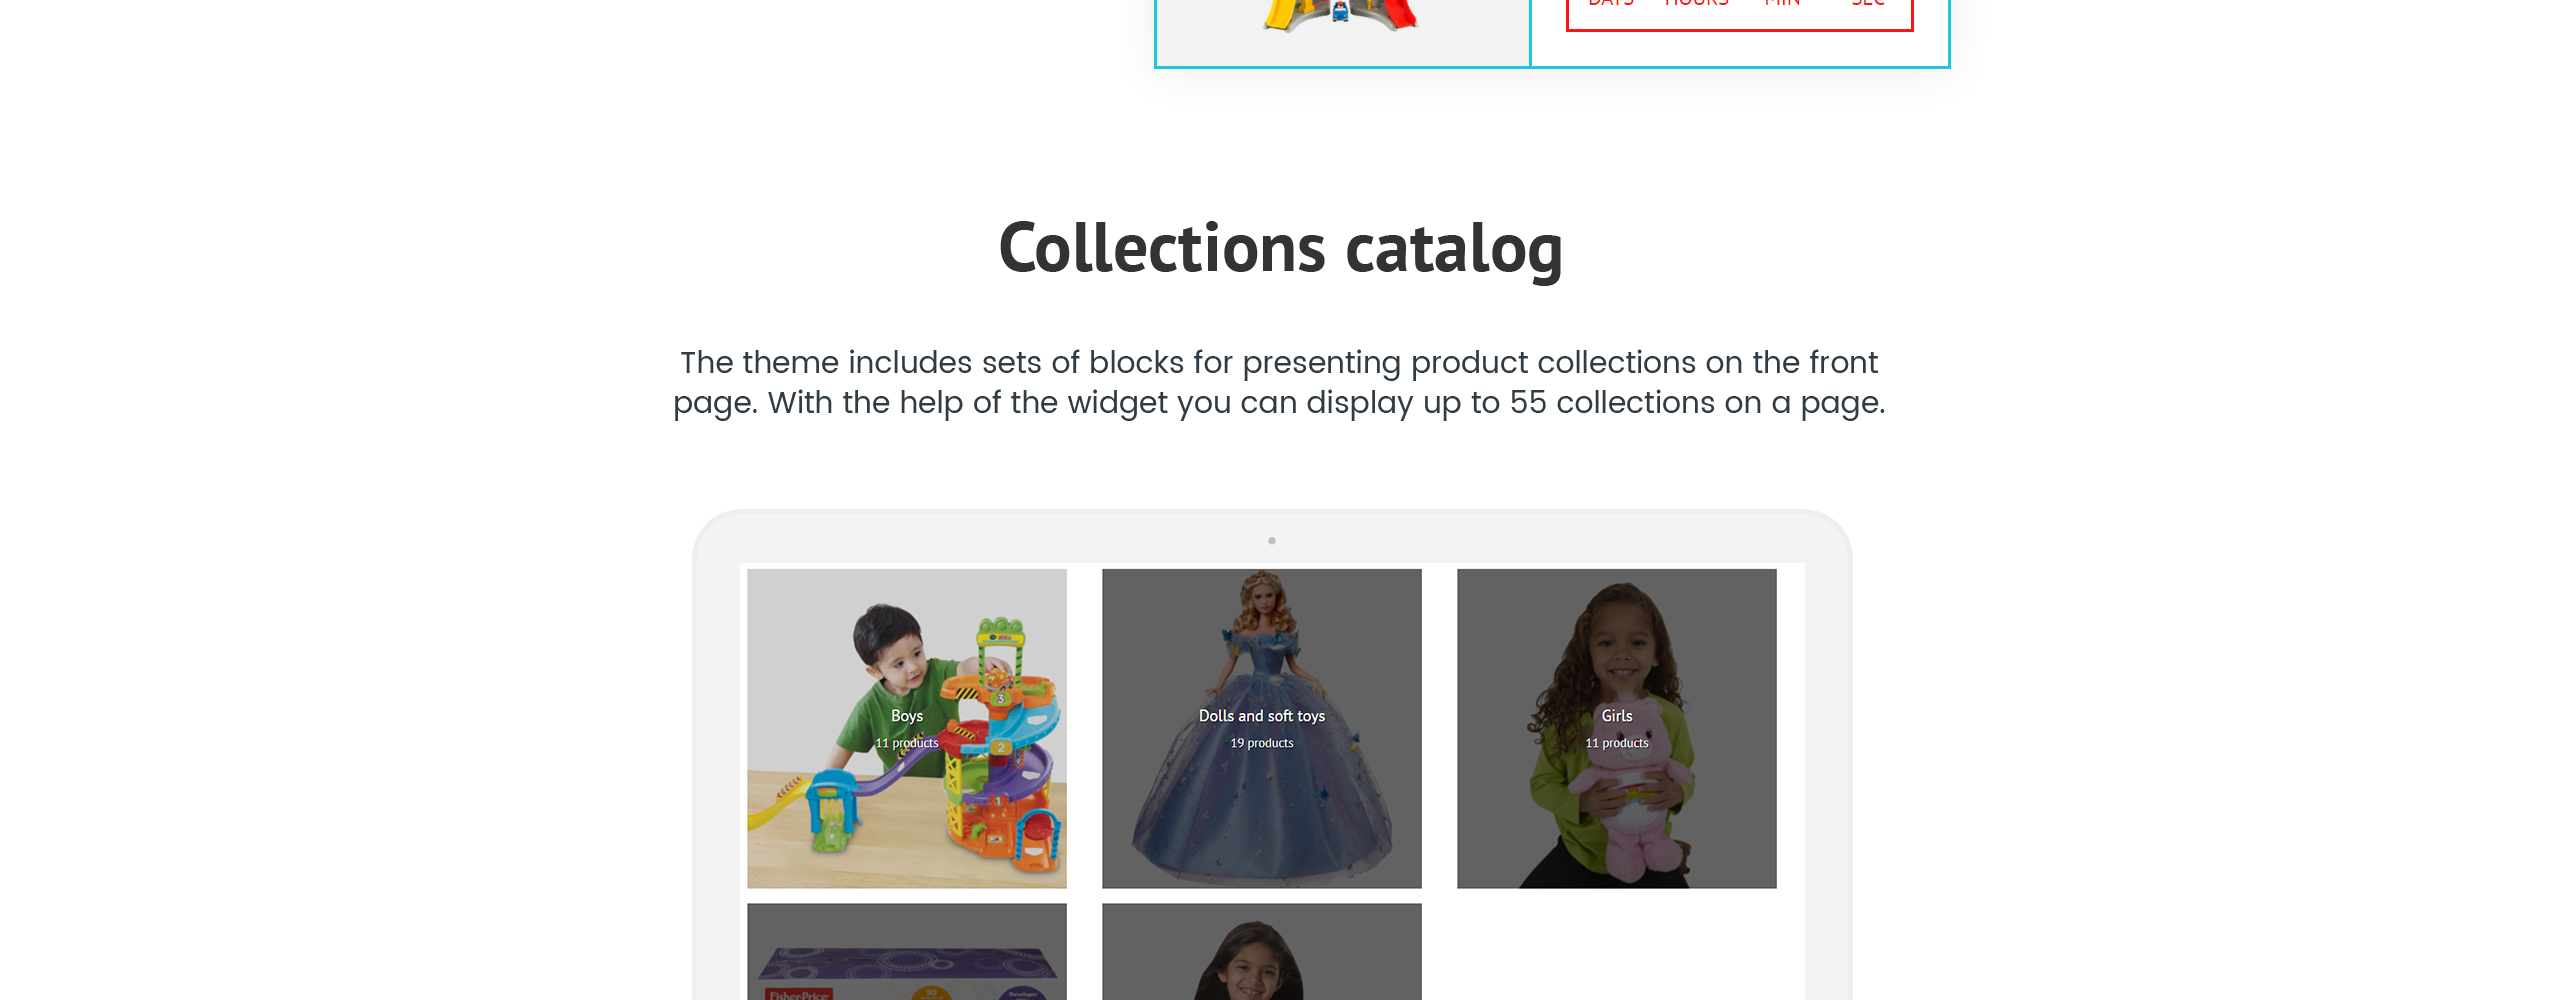2560x1000 pixels.
Task: Open the Boys collection tile
Action: pos(907,728)
